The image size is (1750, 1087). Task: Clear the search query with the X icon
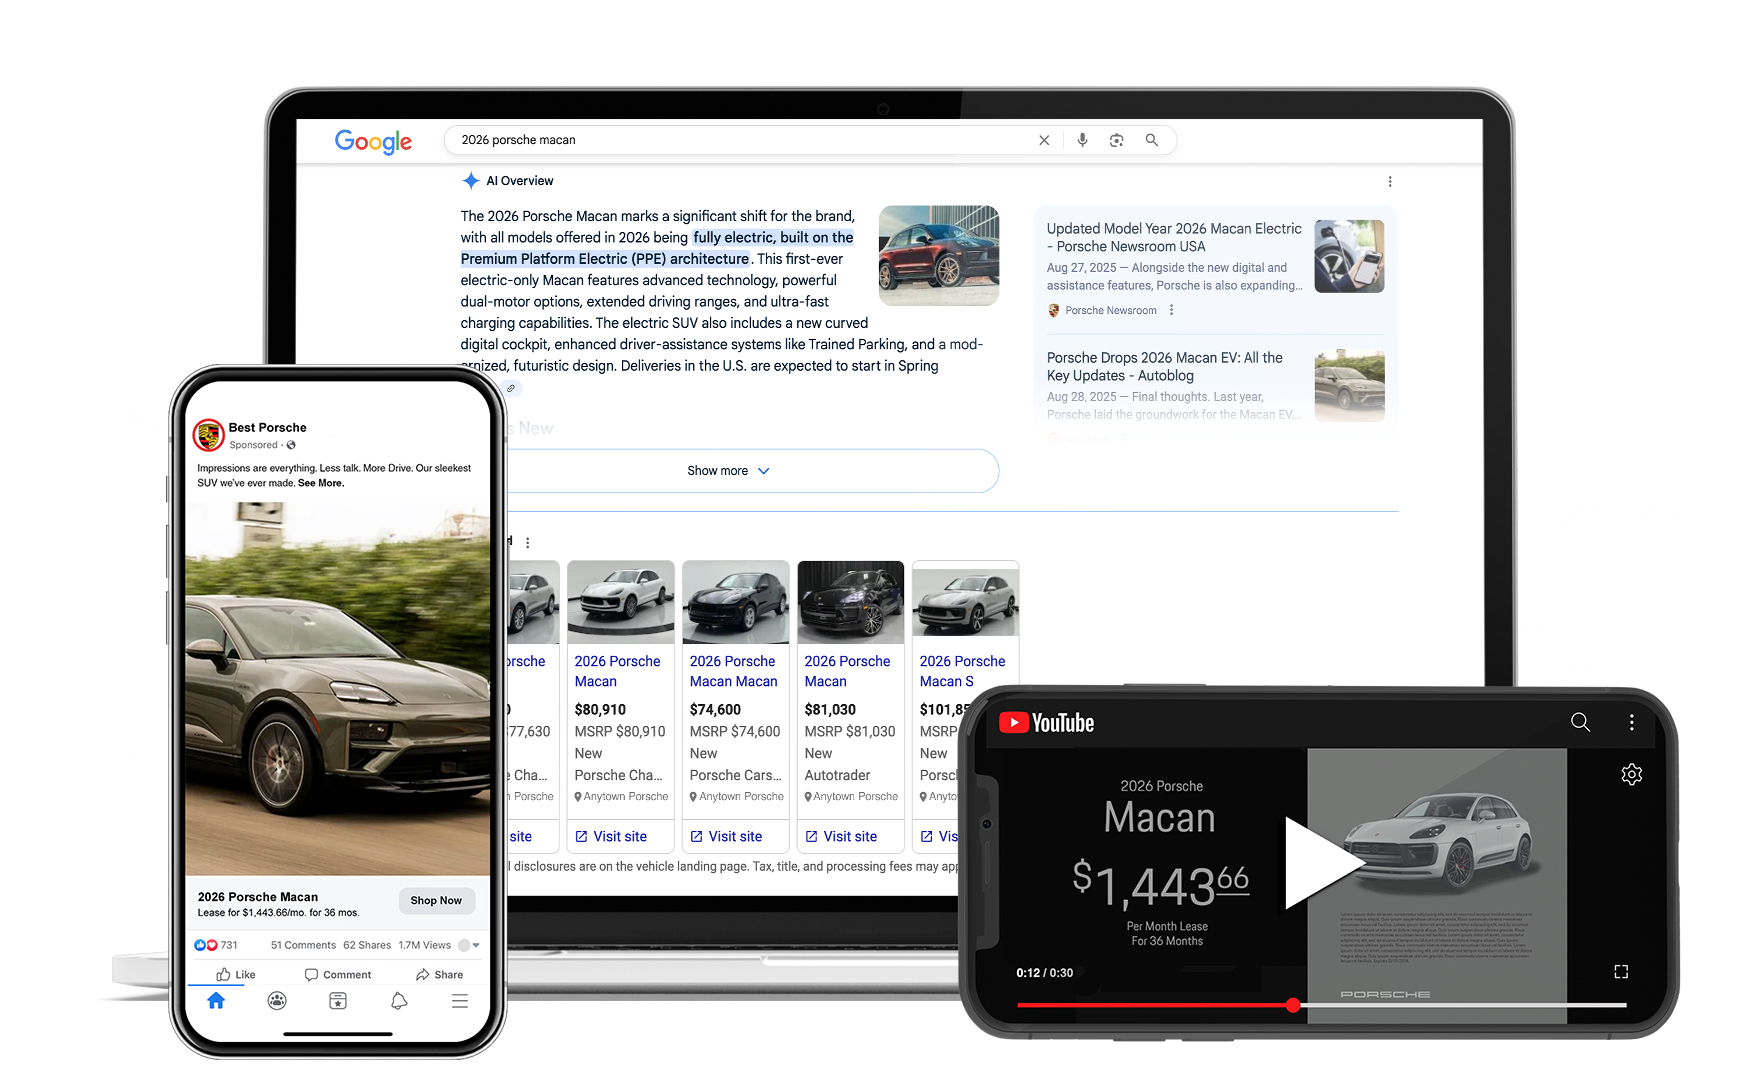(x=1044, y=140)
